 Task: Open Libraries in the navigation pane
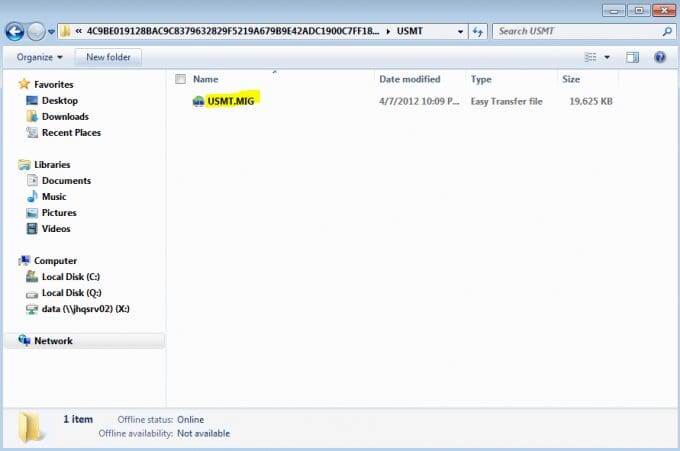tap(52, 165)
